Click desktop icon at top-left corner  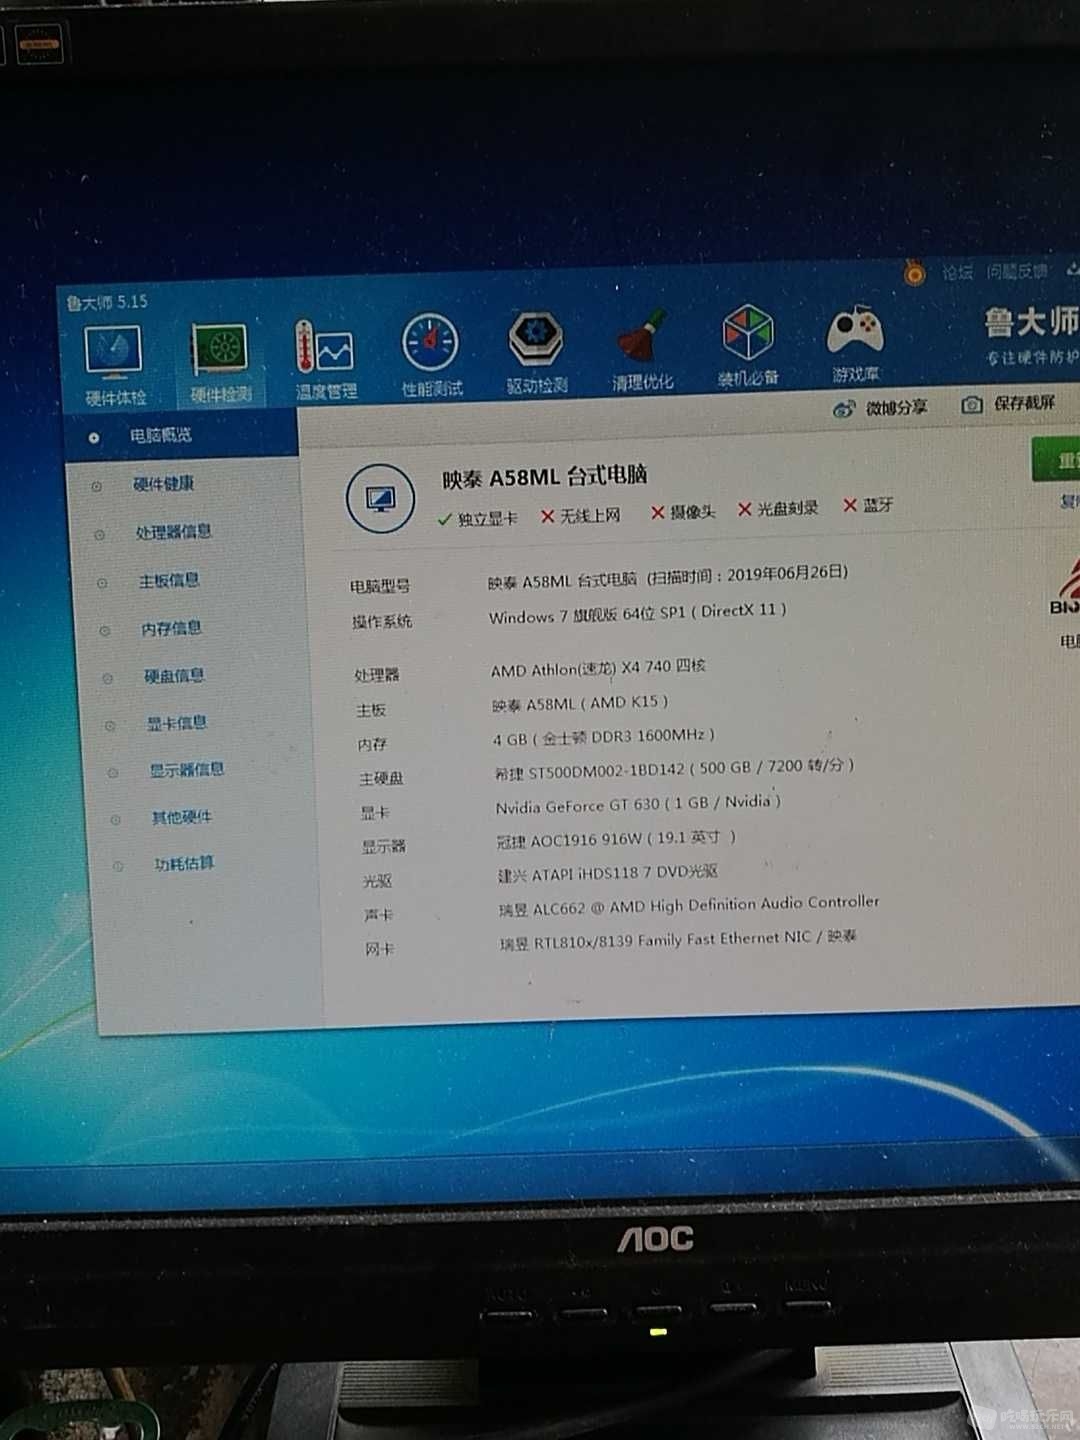coord(38,45)
